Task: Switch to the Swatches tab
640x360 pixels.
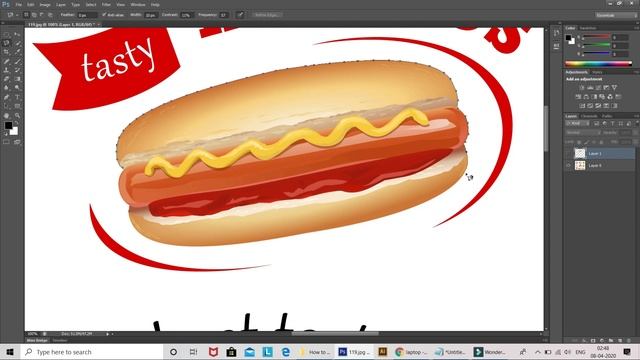Action: pos(588,28)
